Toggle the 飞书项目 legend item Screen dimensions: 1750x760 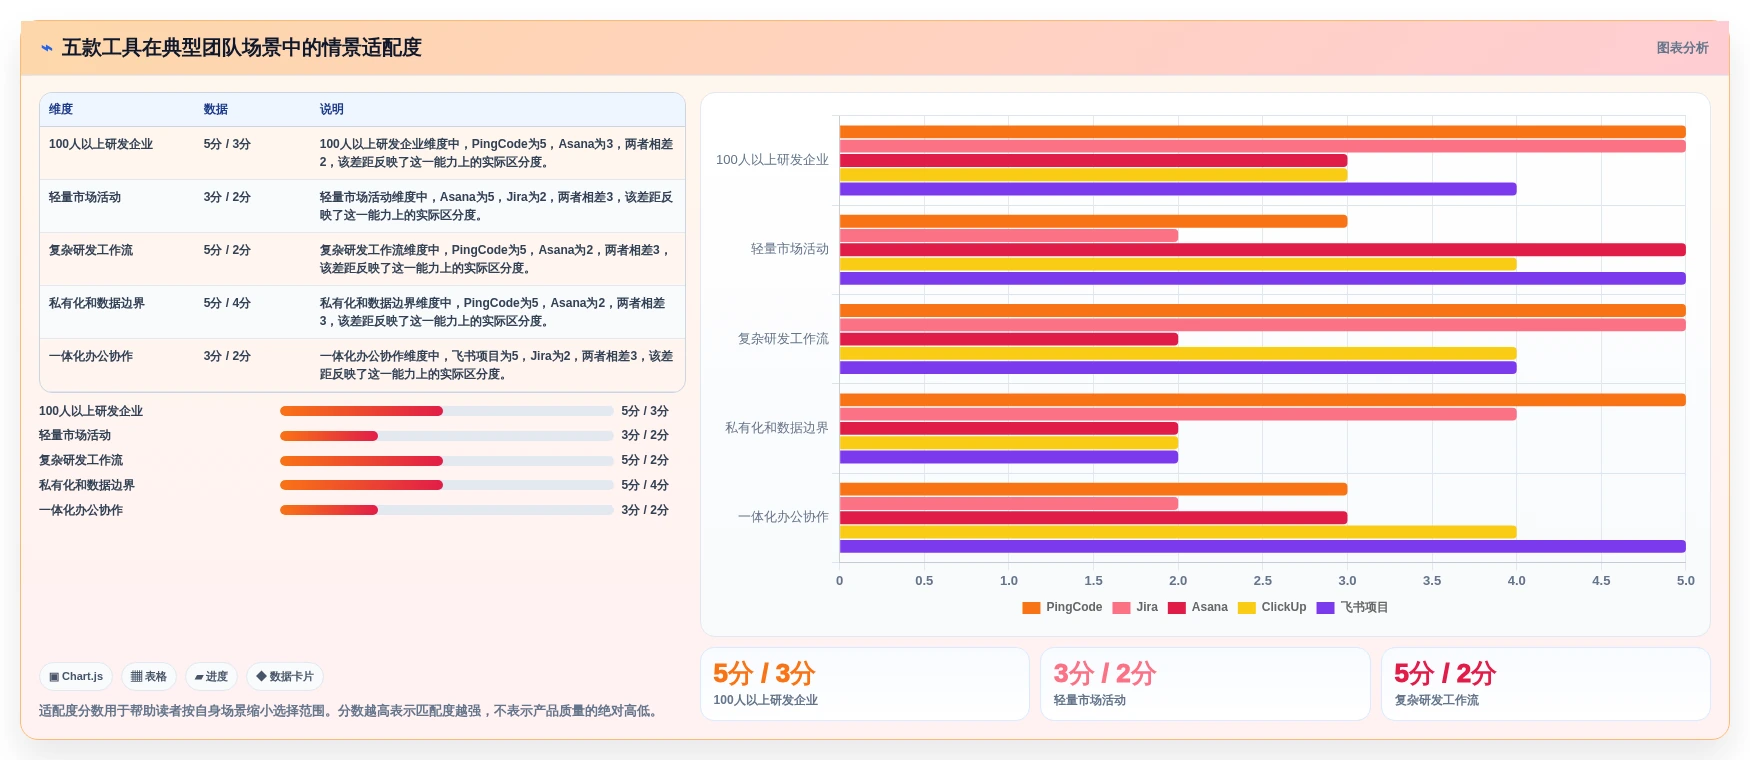tap(1352, 607)
